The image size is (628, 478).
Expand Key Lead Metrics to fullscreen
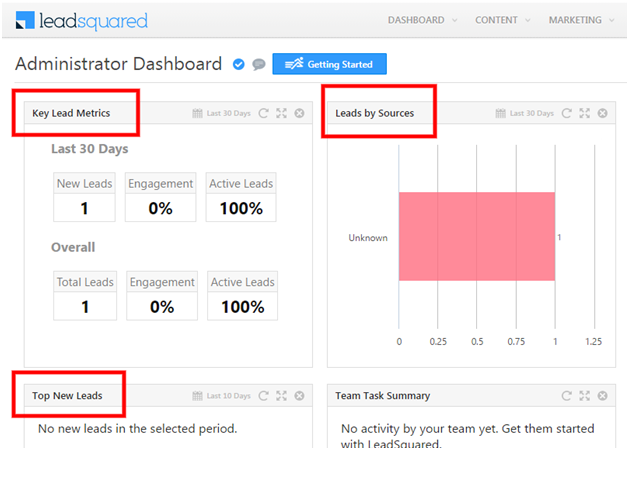pos(282,113)
